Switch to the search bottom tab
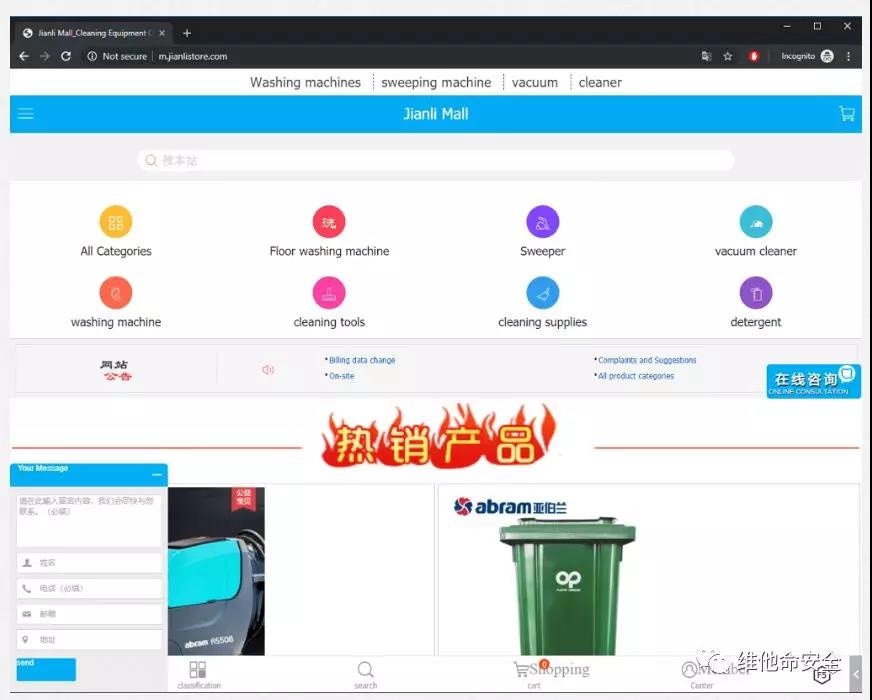Screen dimensions: 872x700 coord(366,673)
